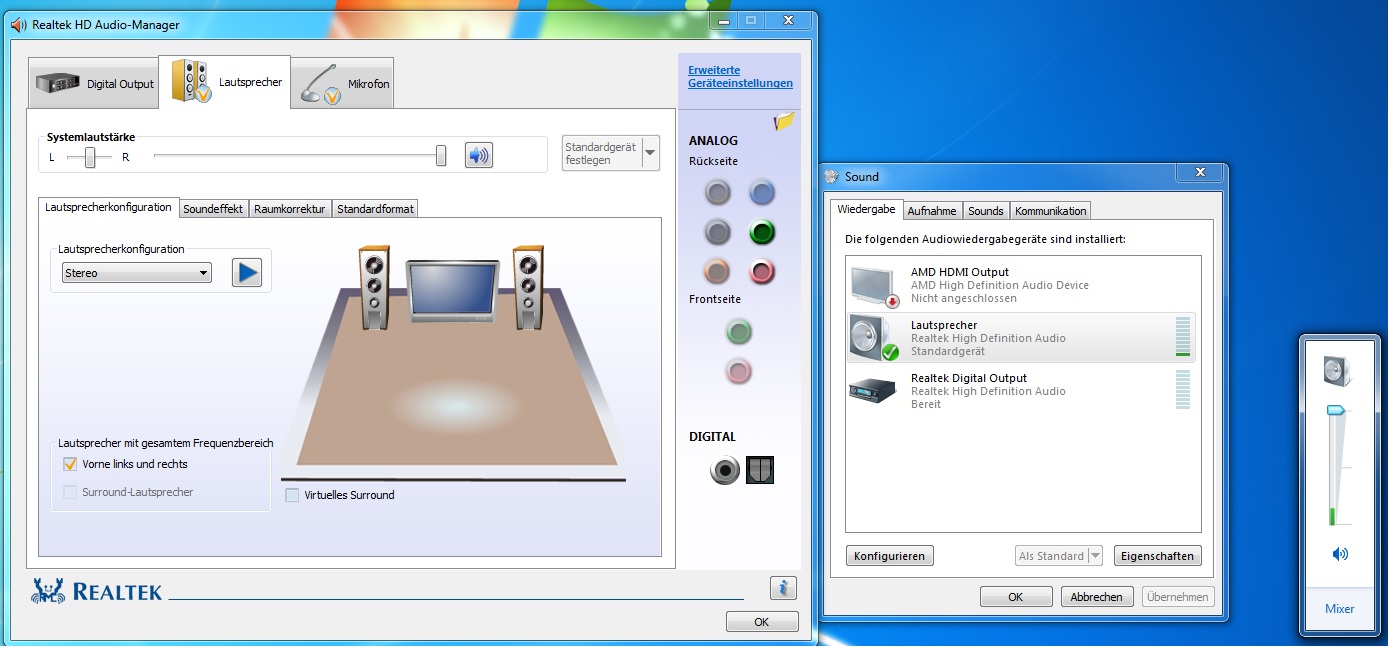Viewport: 1388px width, 648px height.
Task: Open the Raumkorrektur tab
Action: coord(290,209)
